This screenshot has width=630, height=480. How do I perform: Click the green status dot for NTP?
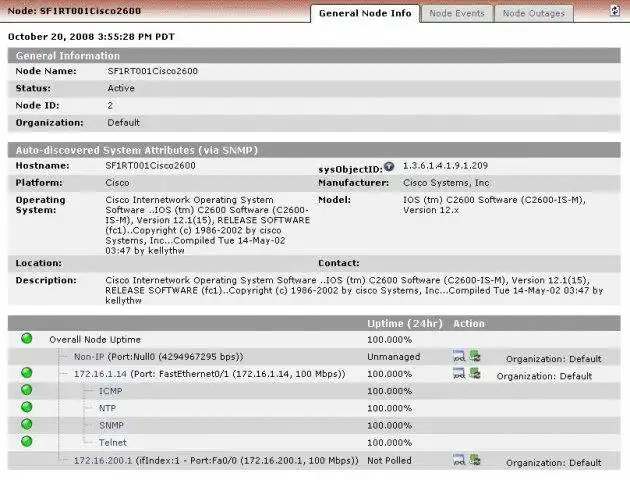point(27,407)
